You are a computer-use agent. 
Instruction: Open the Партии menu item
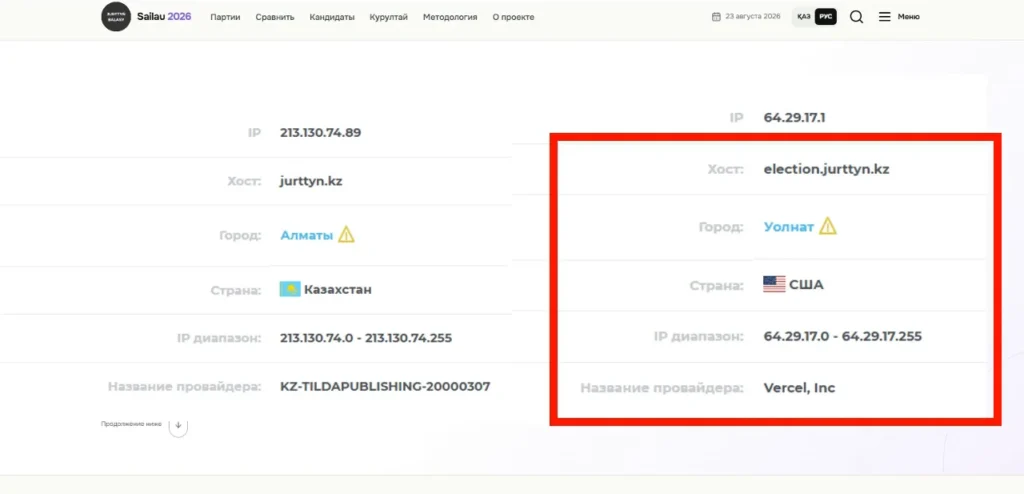(x=225, y=17)
